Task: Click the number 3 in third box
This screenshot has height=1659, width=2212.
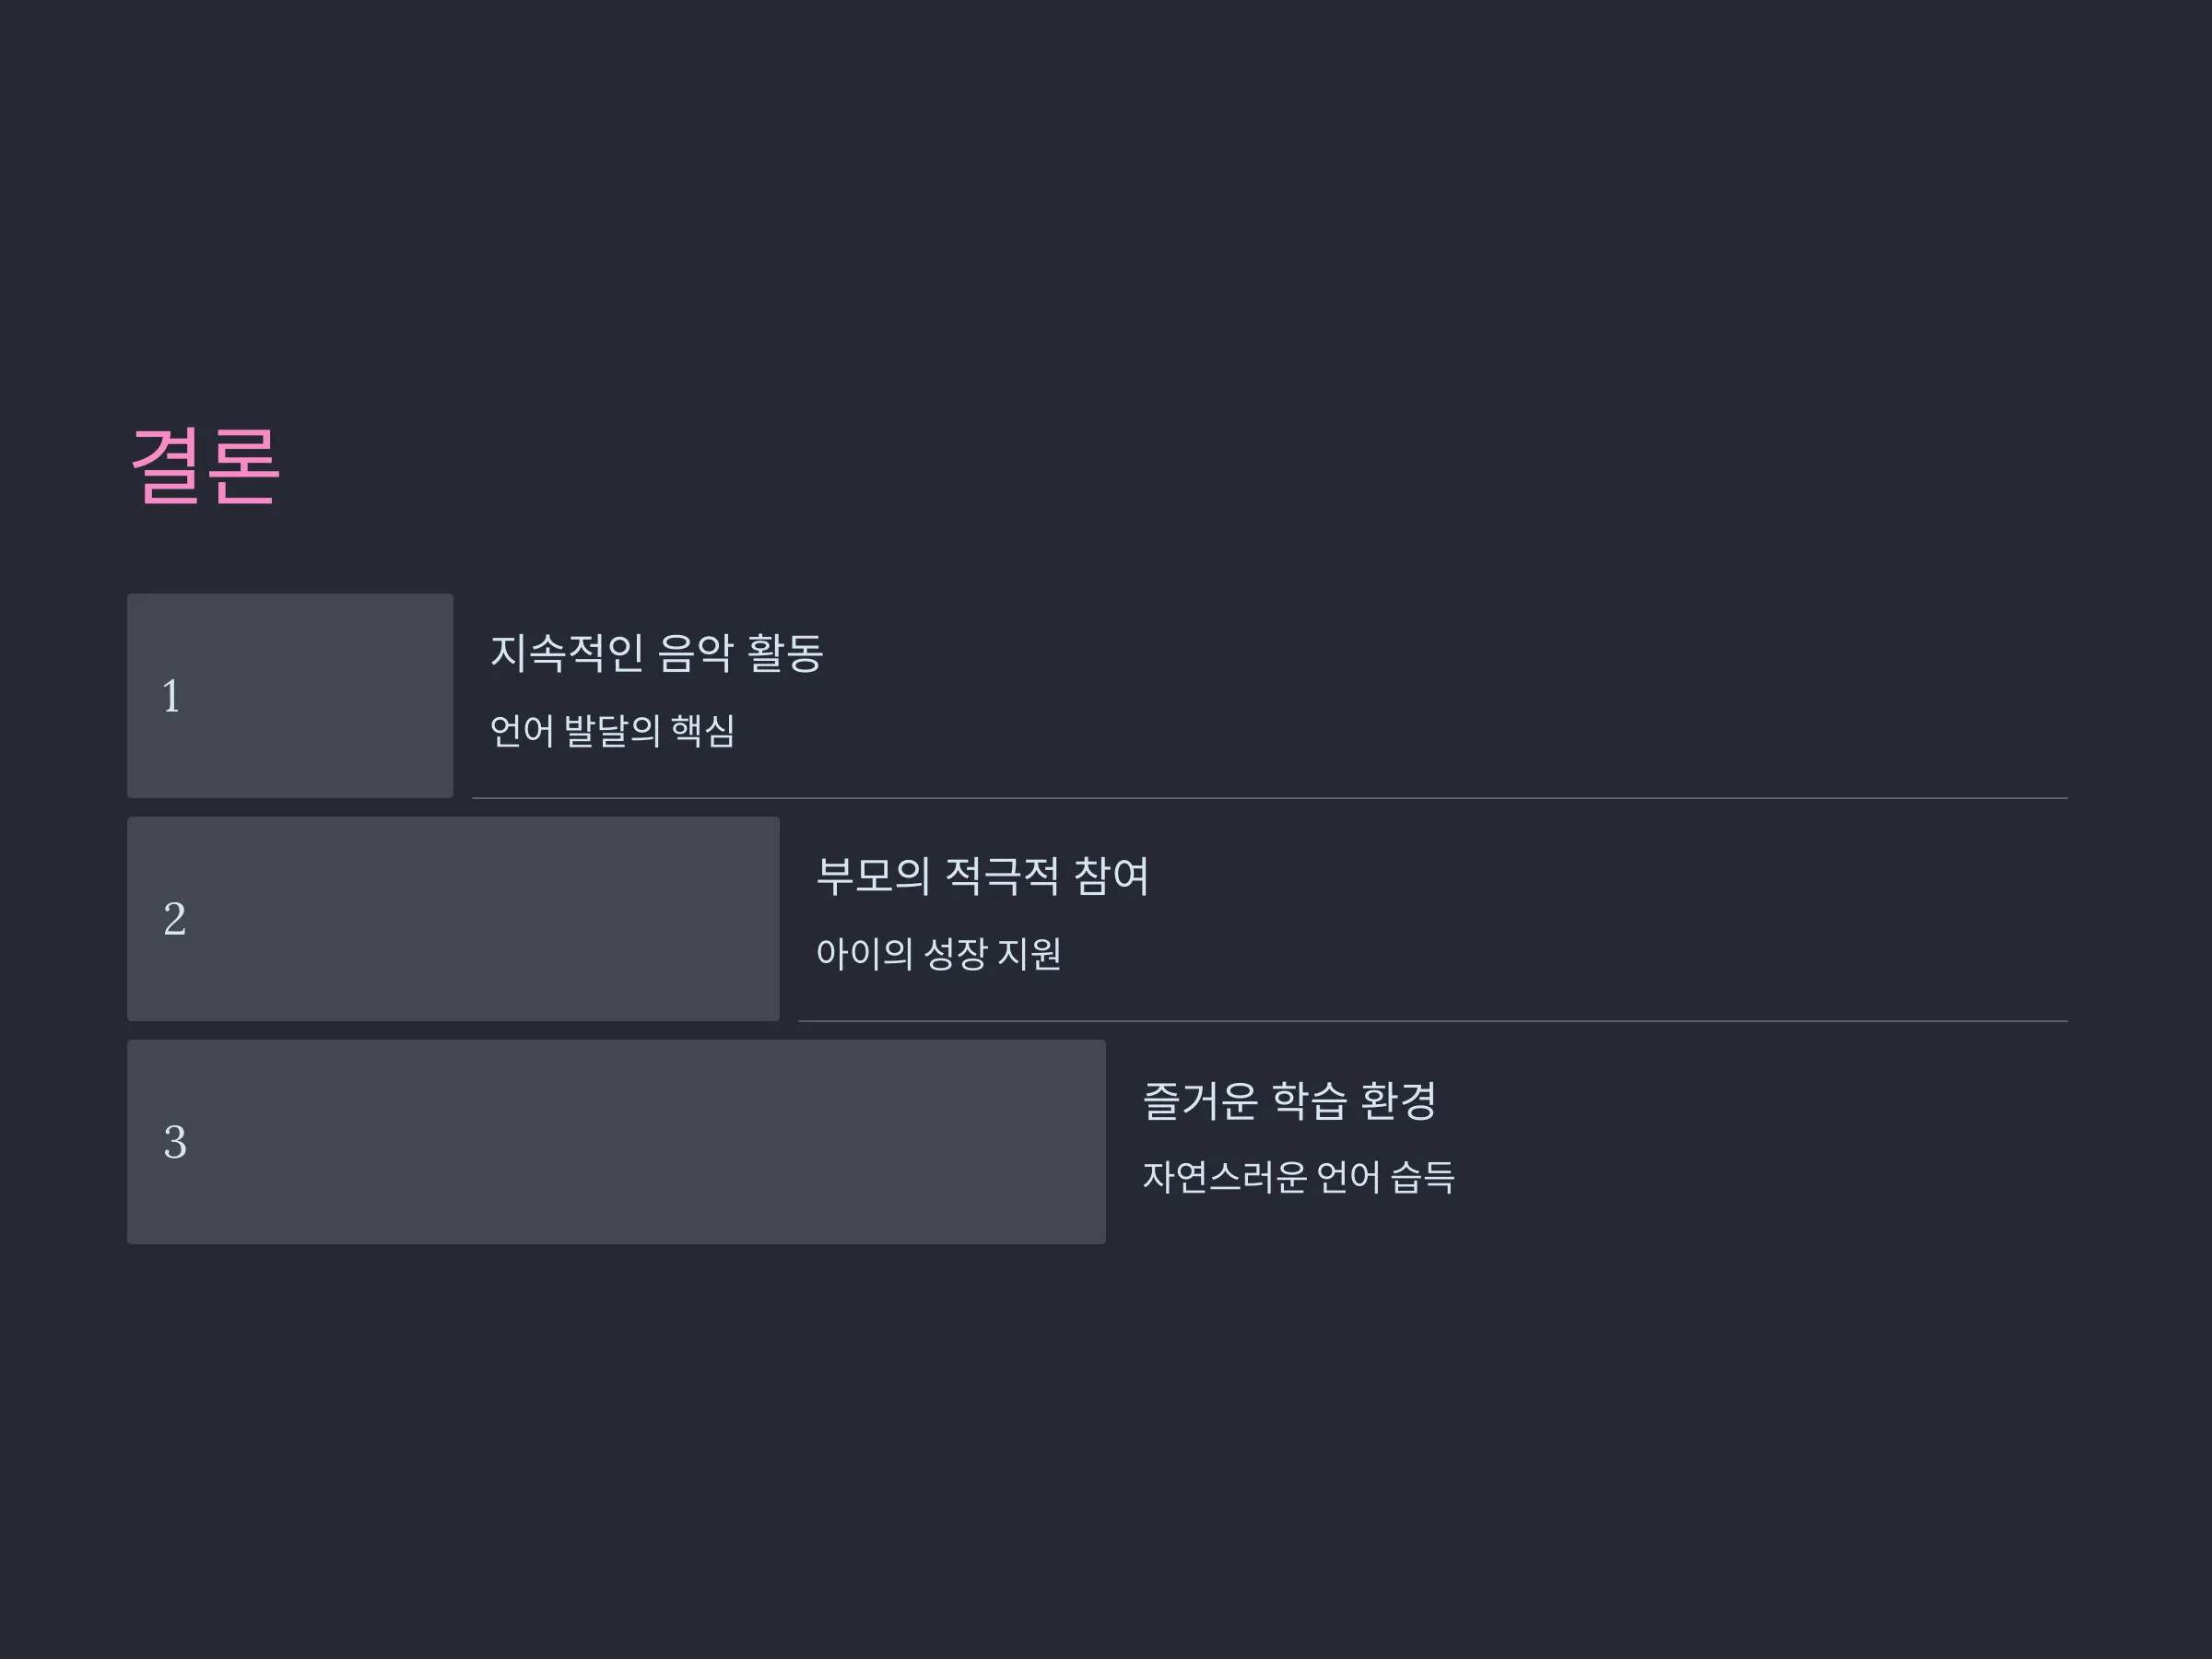Action: pos(174,1142)
